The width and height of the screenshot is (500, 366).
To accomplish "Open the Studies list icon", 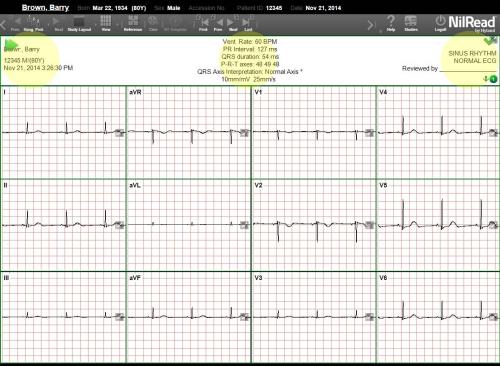I will 411,23.
